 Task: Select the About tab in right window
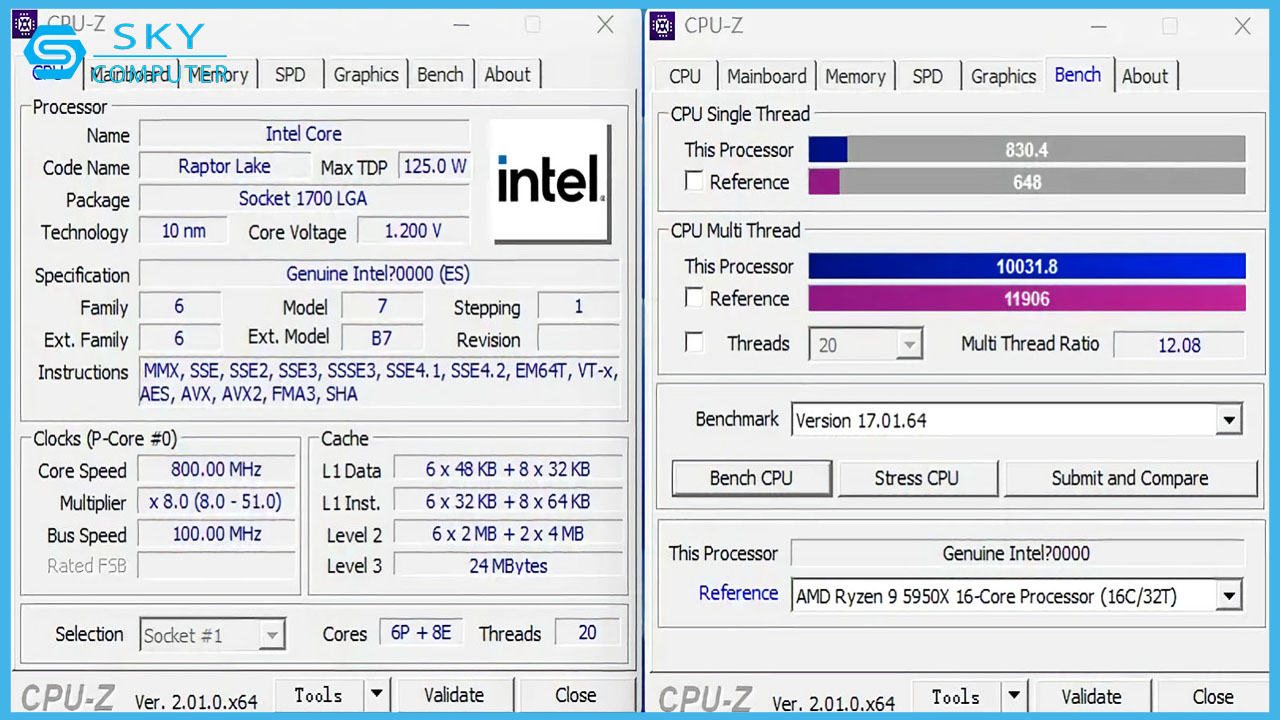click(x=1145, y=76)
